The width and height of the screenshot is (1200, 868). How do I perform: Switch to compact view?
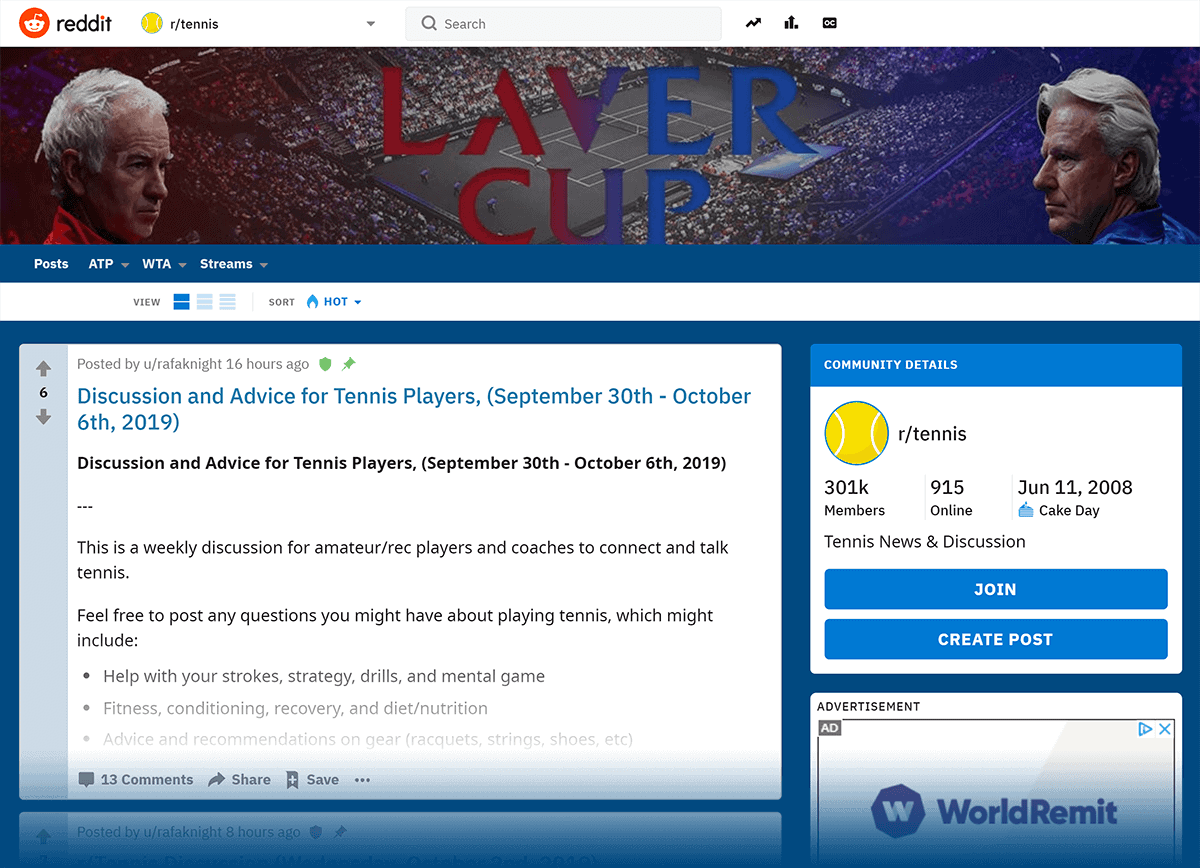[227, 302]
